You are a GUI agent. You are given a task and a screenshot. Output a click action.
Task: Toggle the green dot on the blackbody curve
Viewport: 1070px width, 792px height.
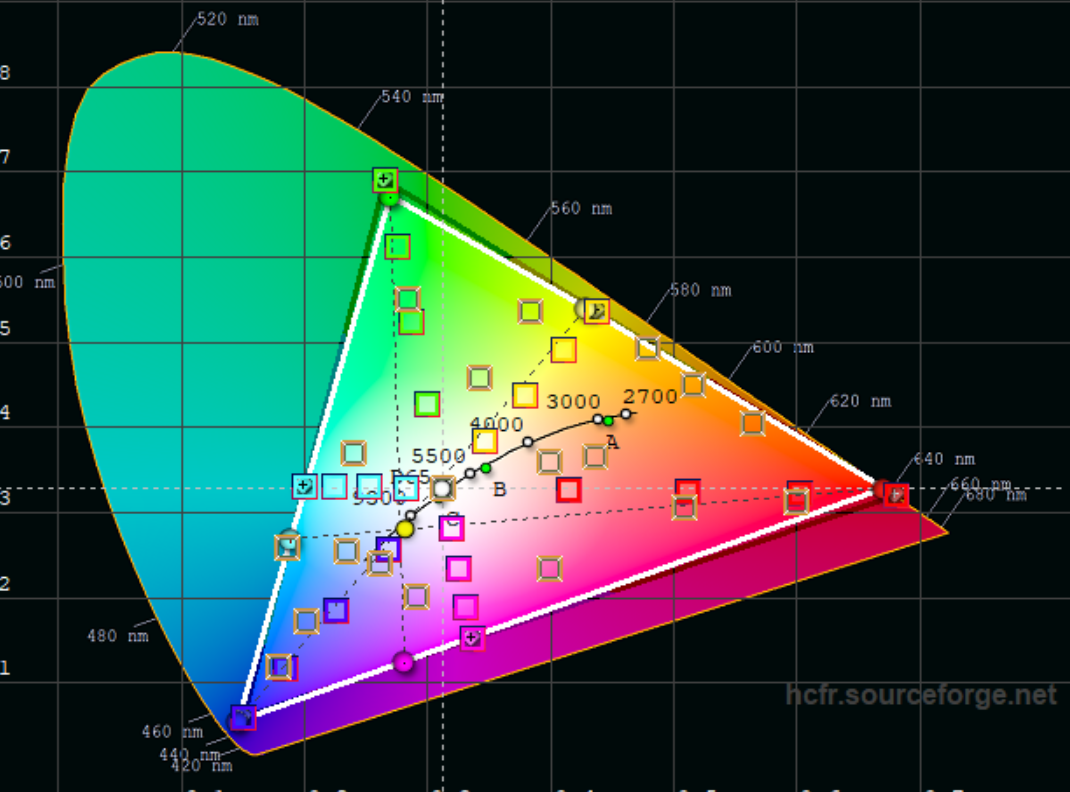coord(485,468)
